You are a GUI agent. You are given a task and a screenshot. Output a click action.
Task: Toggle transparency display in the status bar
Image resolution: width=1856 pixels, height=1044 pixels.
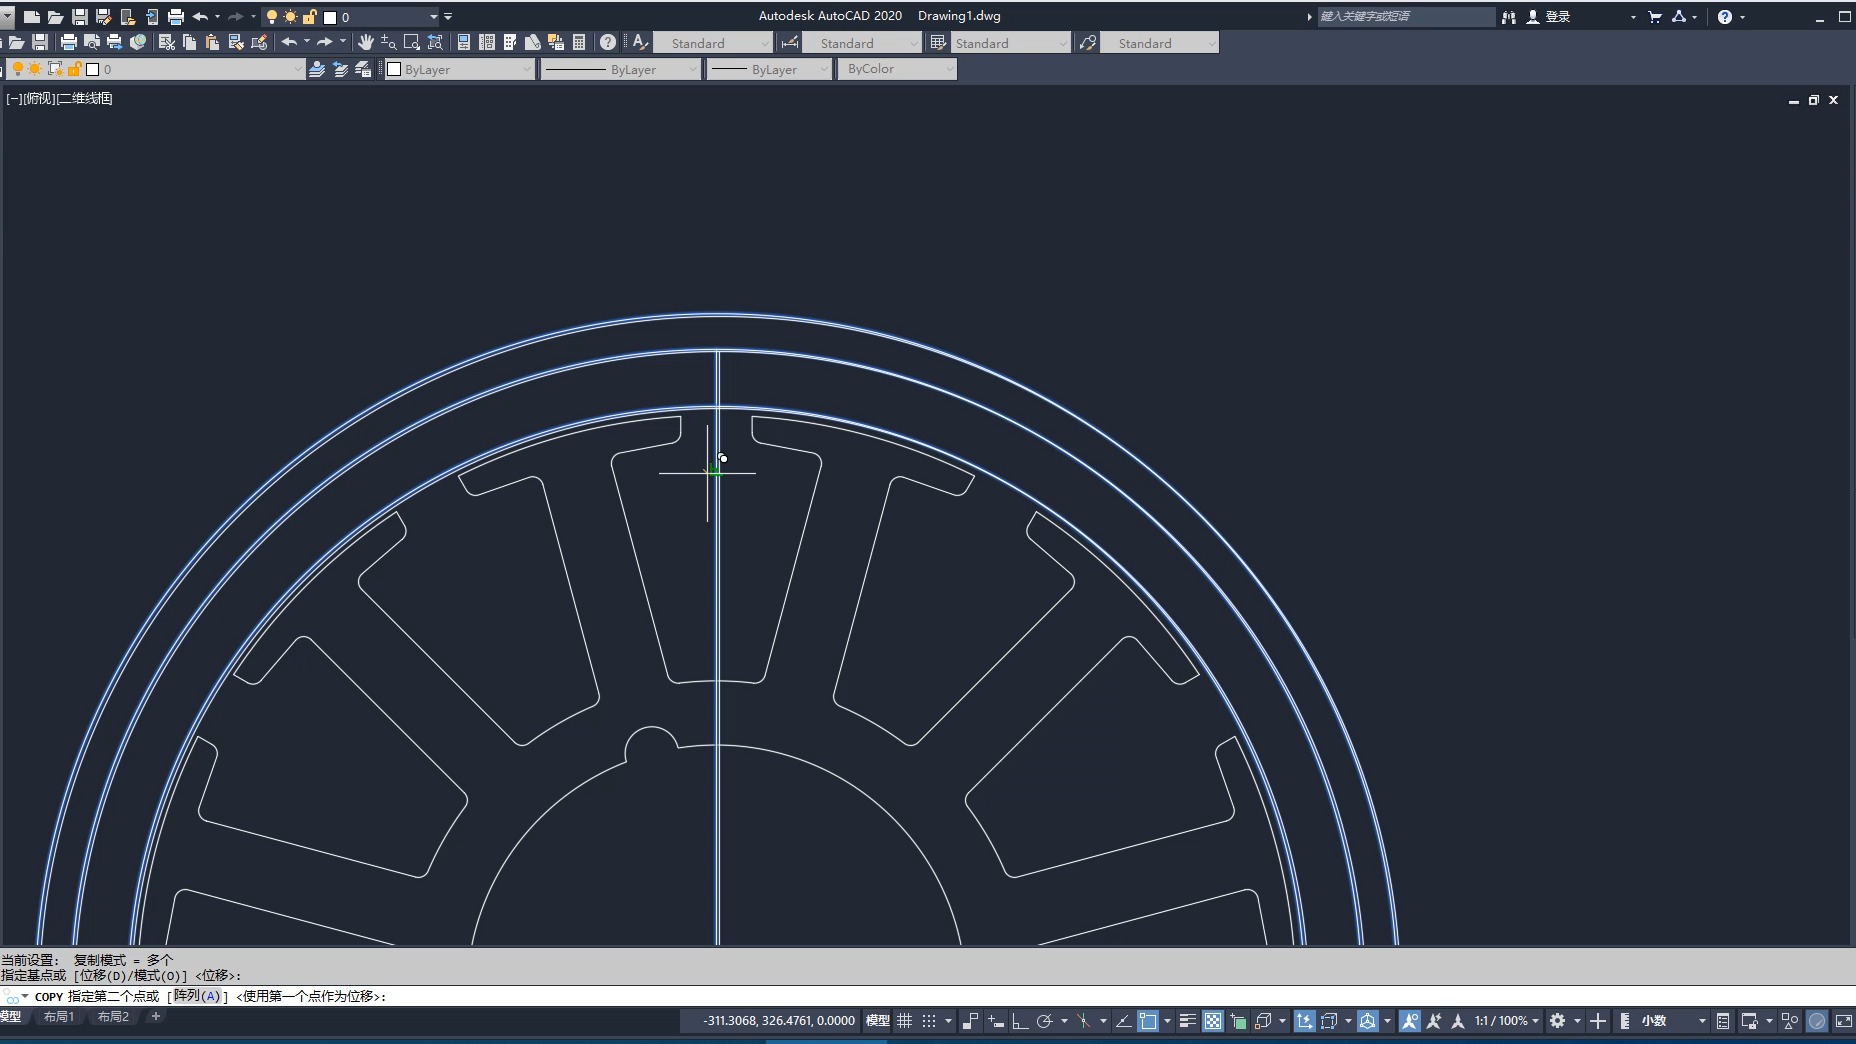click(1212, 1021)
